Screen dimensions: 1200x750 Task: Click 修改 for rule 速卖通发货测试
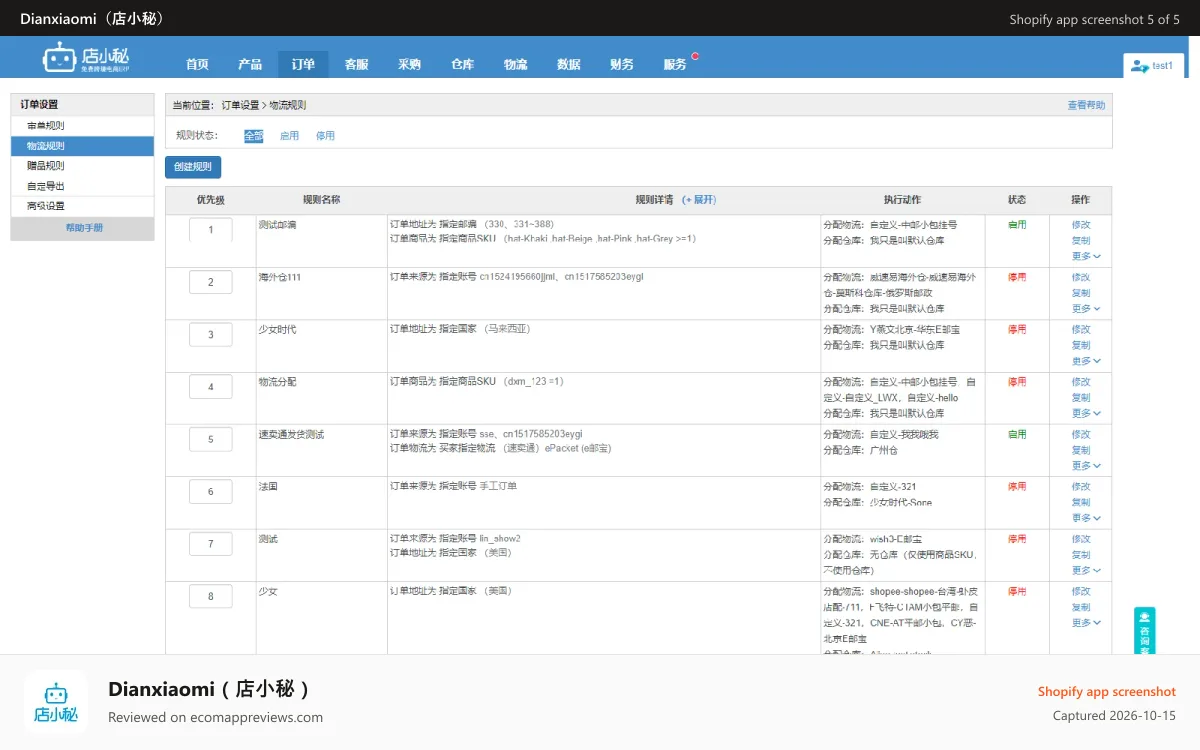(x=1081, y=434)
